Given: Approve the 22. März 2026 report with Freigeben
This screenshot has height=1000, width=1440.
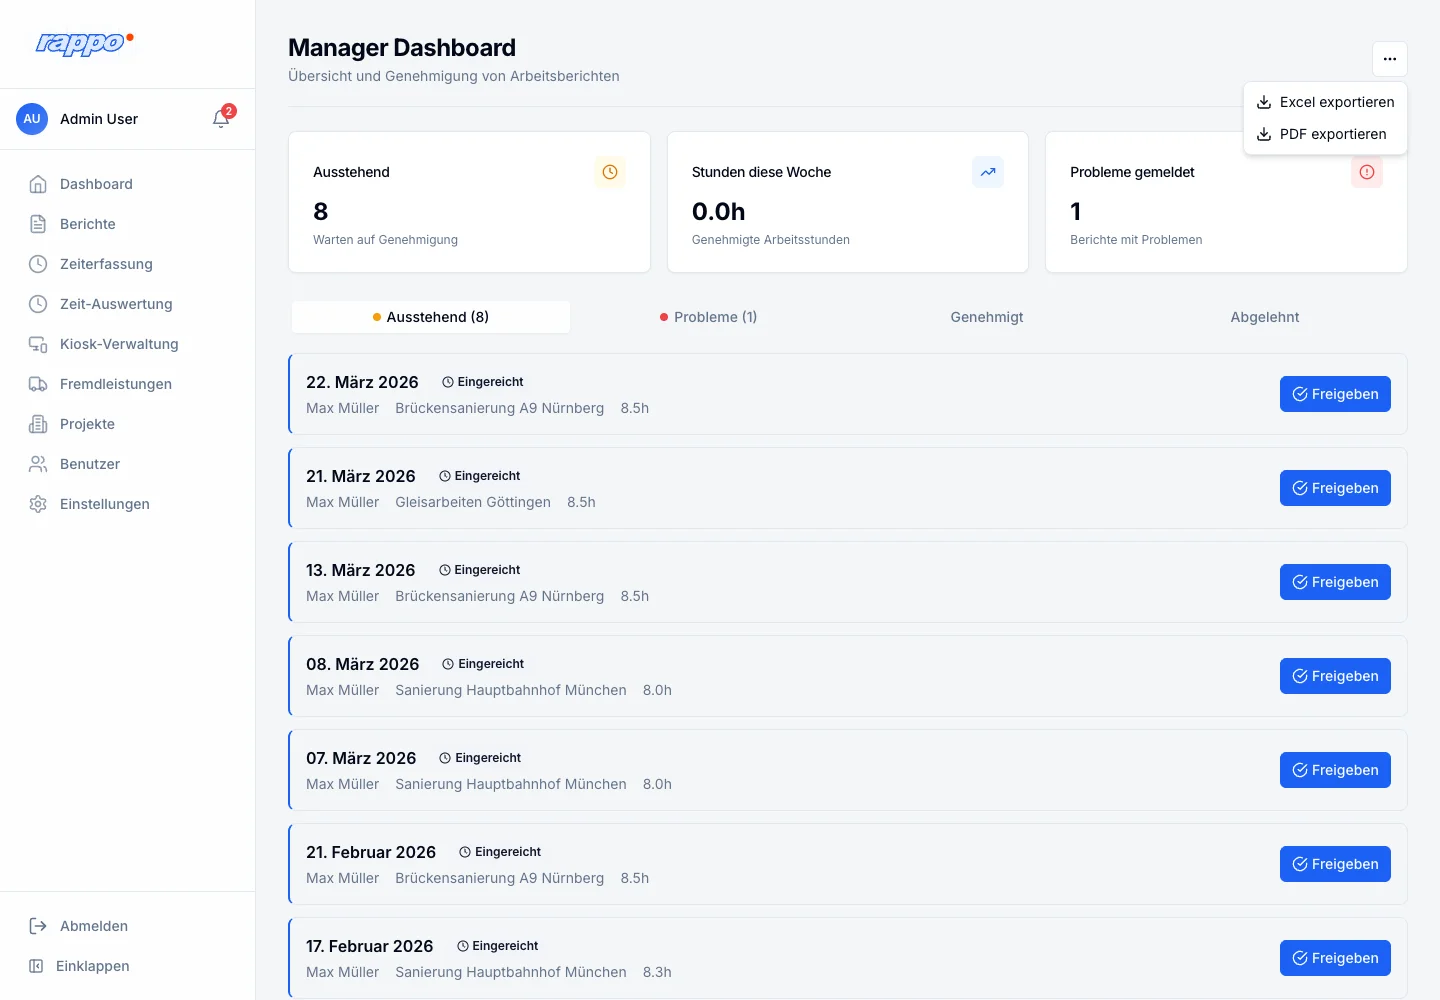Looking at the screenshot, I should coord(1335,394).
